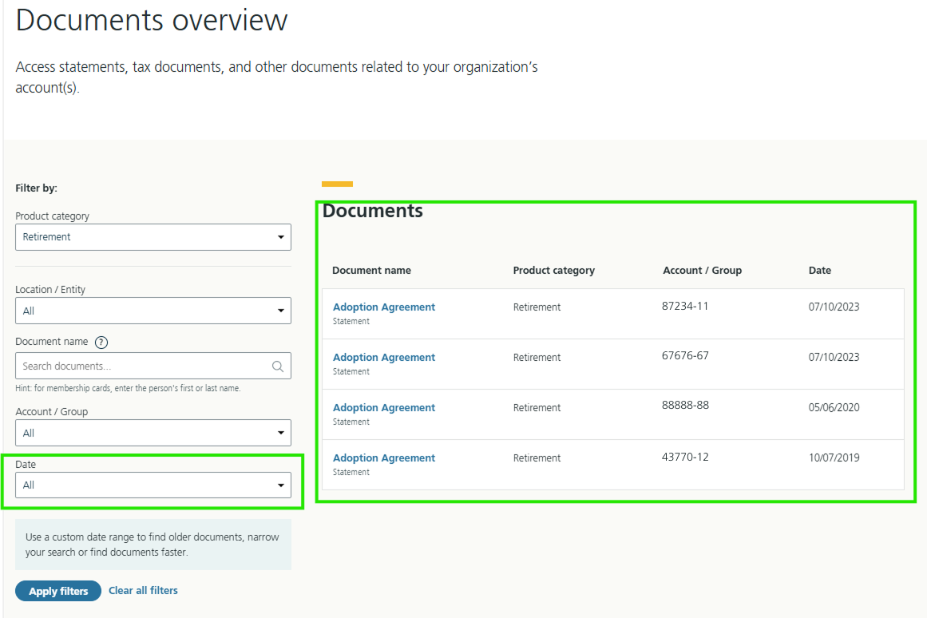This screenshot has height=618, width=927.
Task: Open Adoption Agreement for account 67676-67
Action: (x=384, y=357)
